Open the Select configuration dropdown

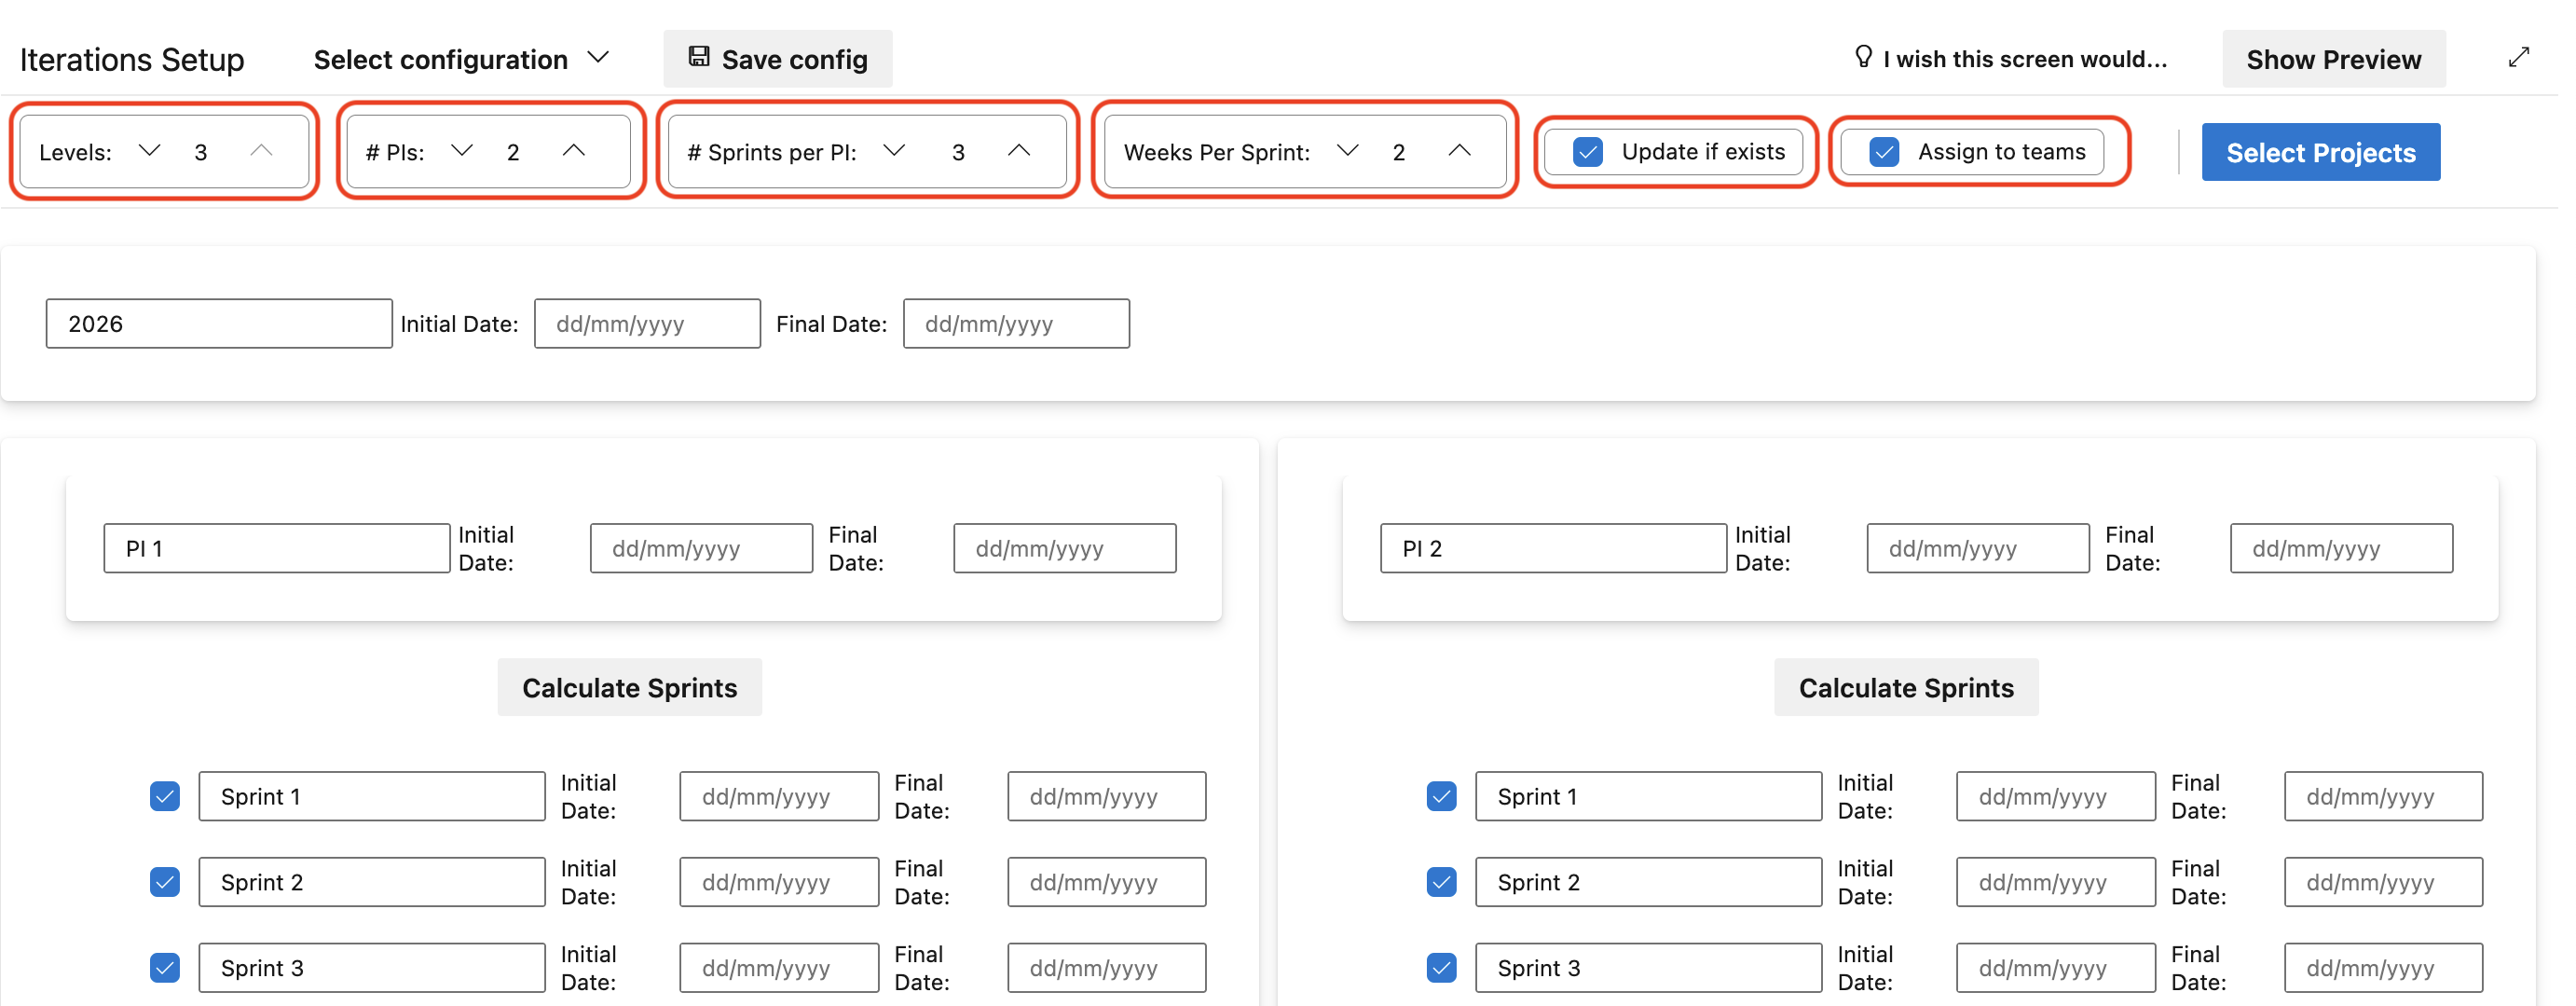pos(461,59)
